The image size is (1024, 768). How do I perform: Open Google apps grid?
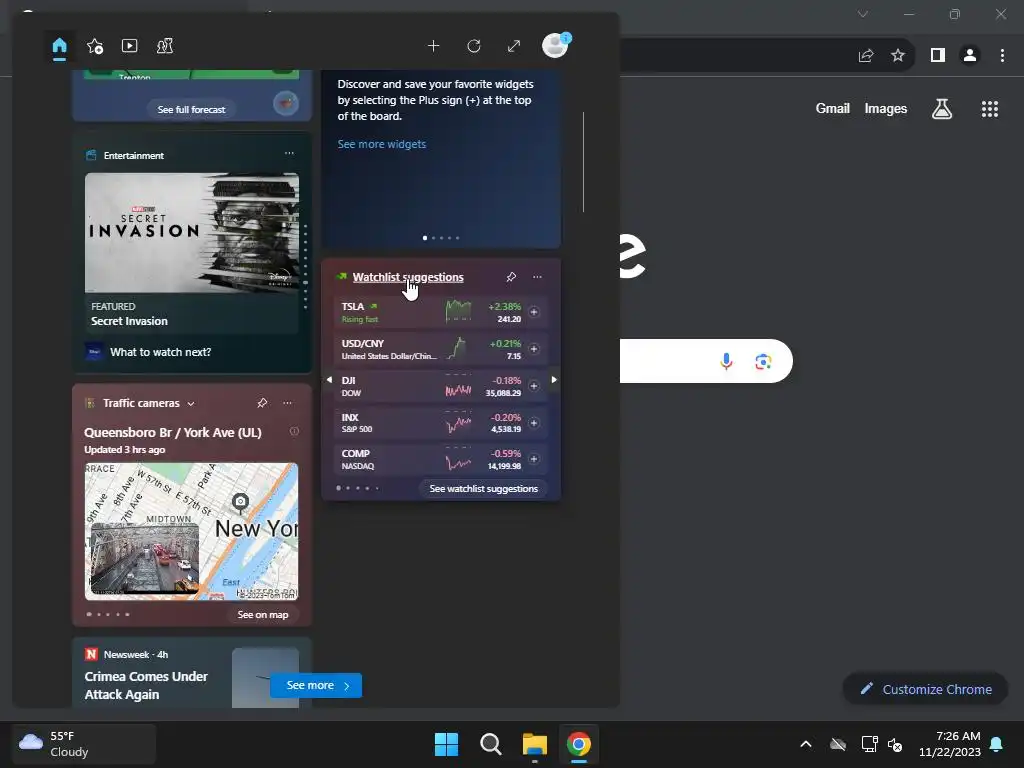coord(990,109)
